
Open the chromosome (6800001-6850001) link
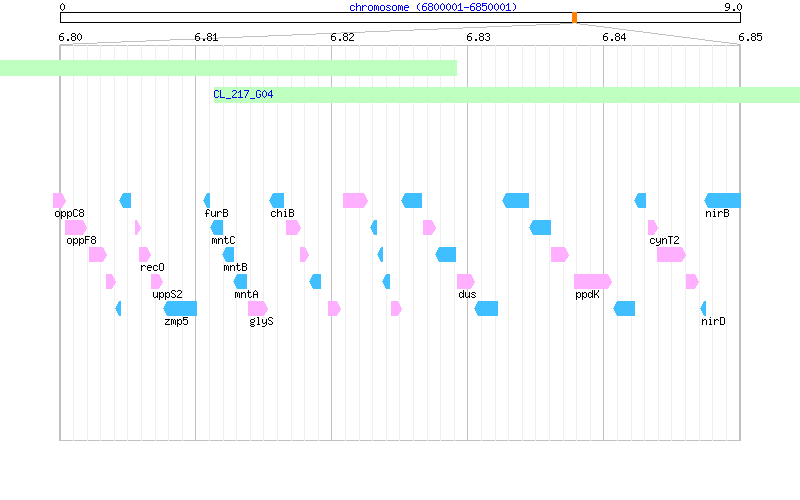[433, 7]
